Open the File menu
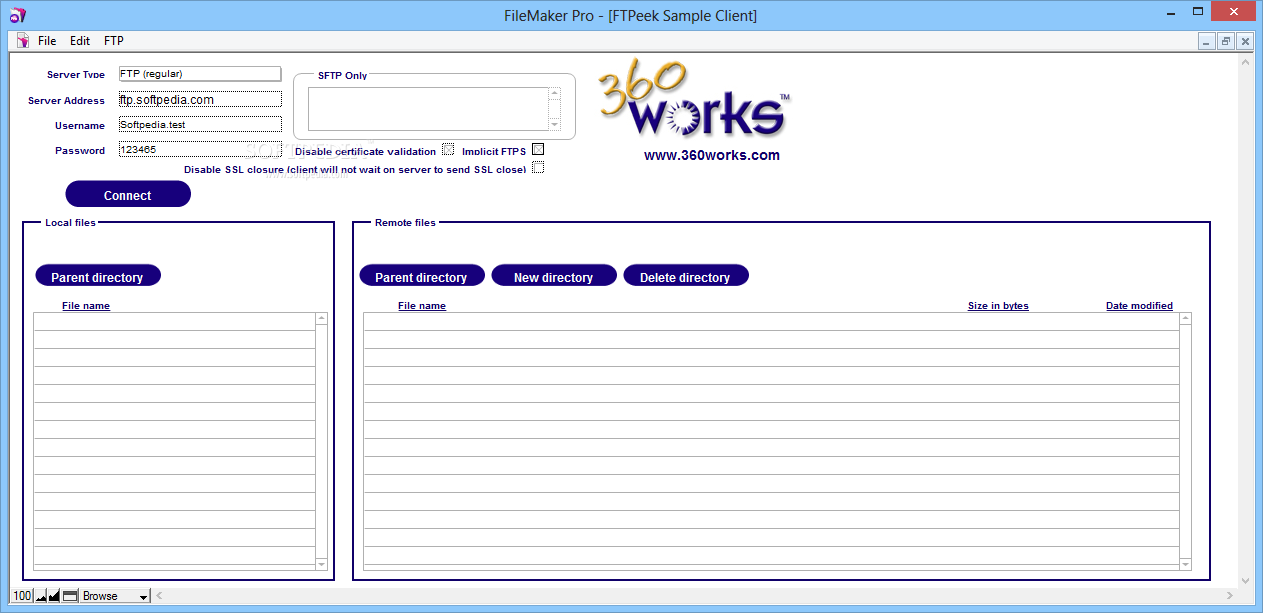This screenshot has height=613, width=1263. pyautogui.click(x=47, y=41)
